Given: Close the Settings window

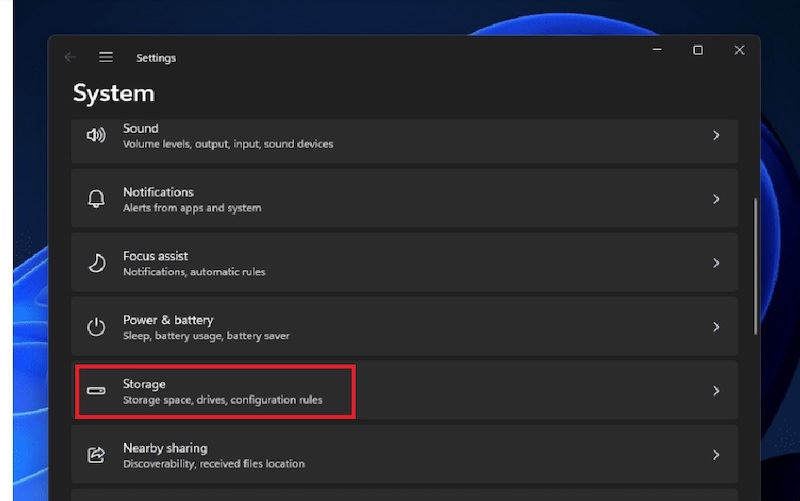Looking at the screenshot, I should click(x=739, y=50).
